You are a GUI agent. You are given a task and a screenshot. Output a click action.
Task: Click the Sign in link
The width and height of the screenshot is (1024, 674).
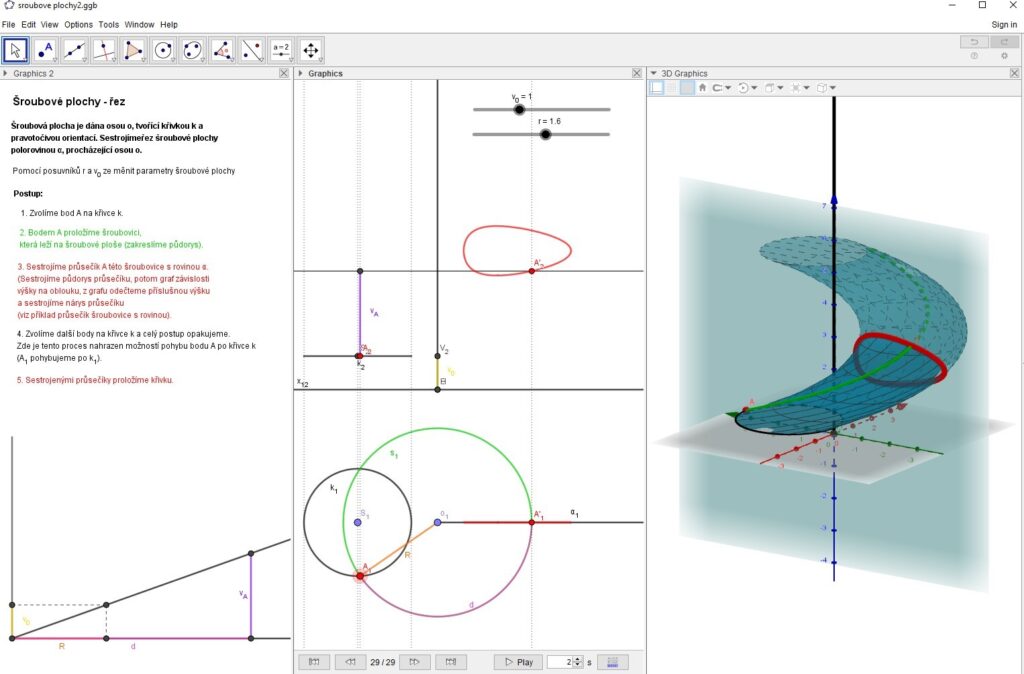1004,24
